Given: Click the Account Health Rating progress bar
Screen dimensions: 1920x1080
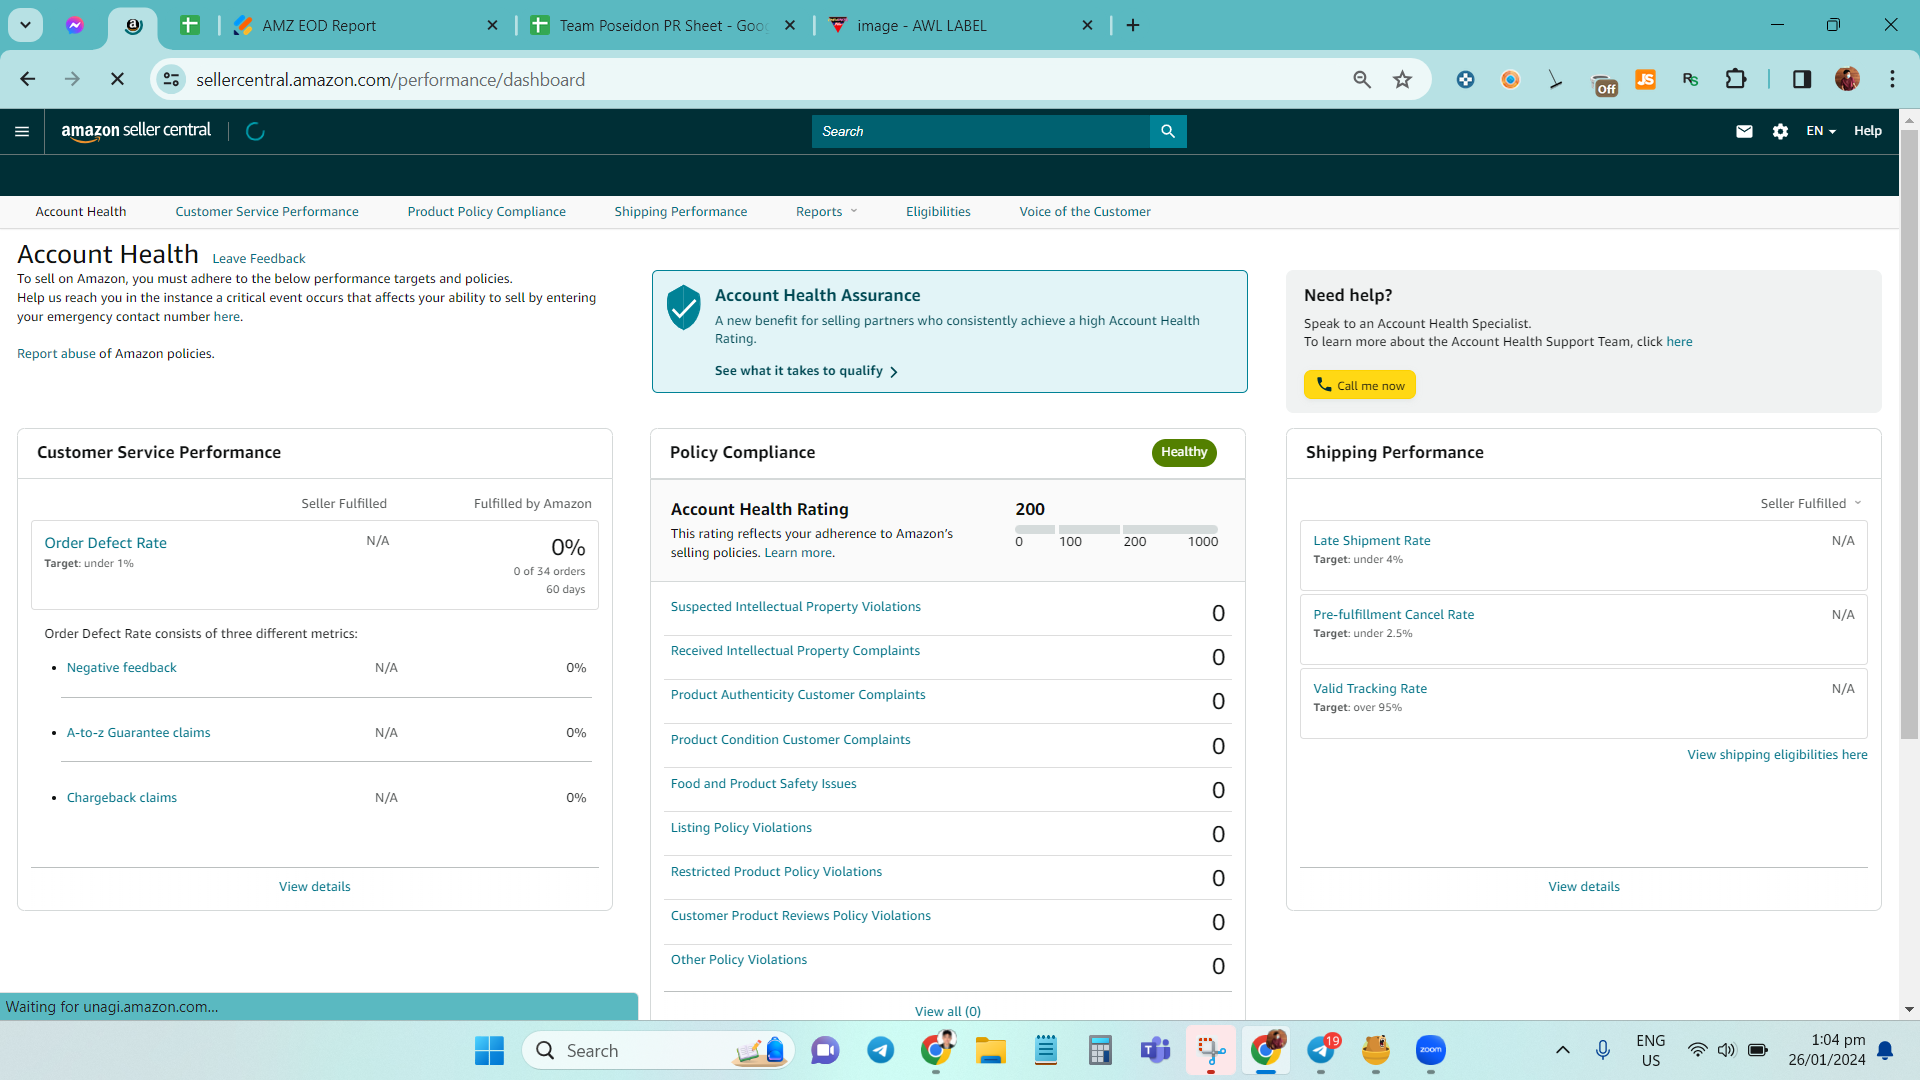Looking at the screenshot, I should (1116, 529).
